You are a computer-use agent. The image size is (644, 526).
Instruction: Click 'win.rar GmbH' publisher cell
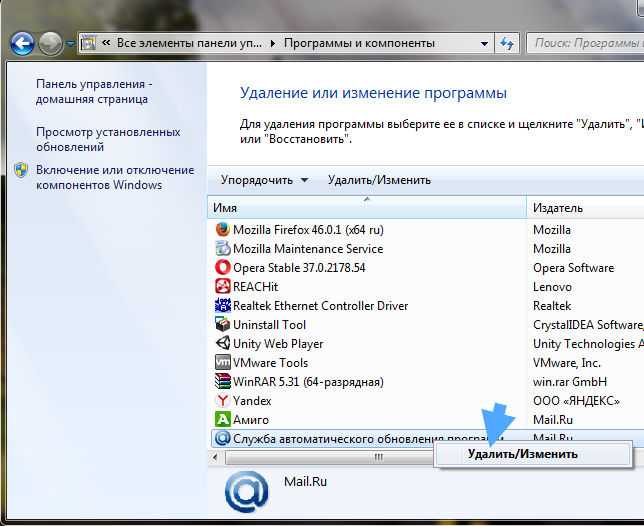tap(570, 382)
